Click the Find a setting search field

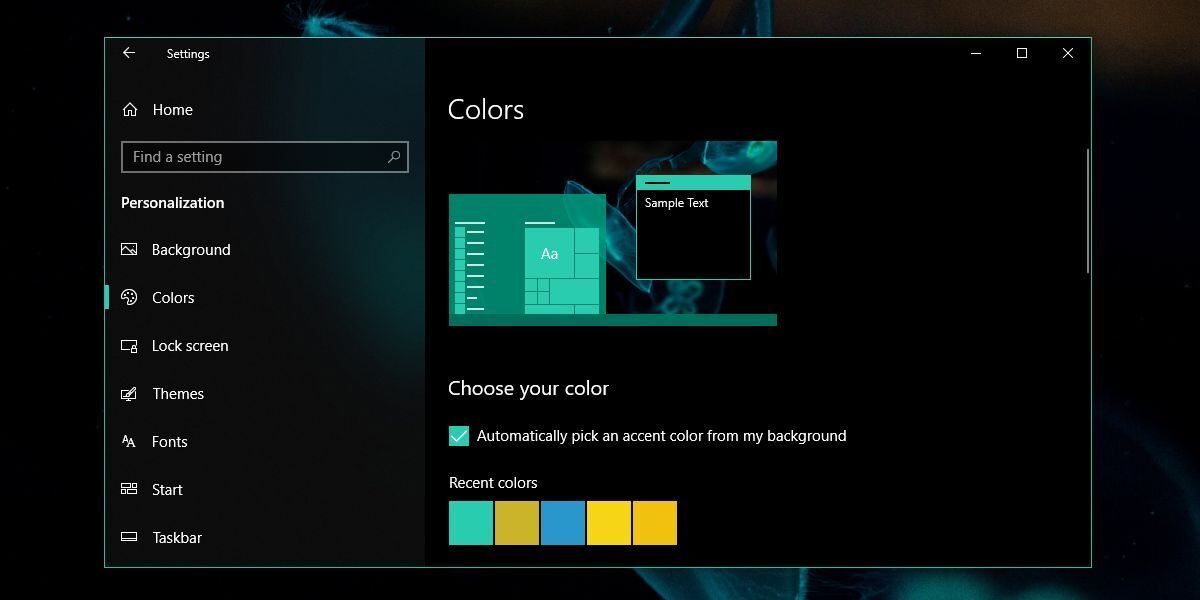point(250,157)
